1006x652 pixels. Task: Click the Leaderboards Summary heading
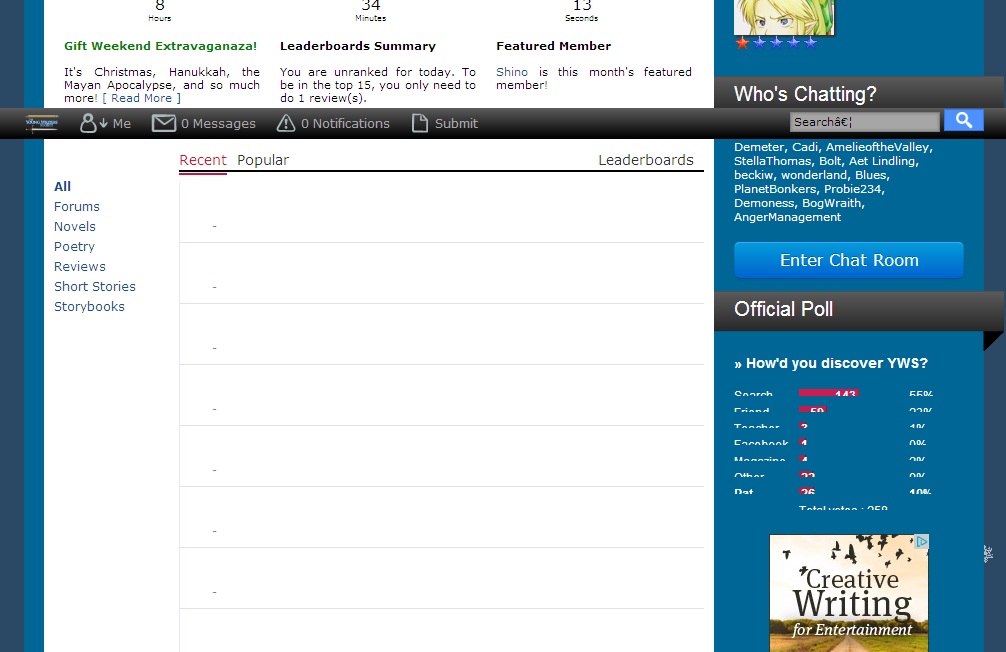coord(357,46)
